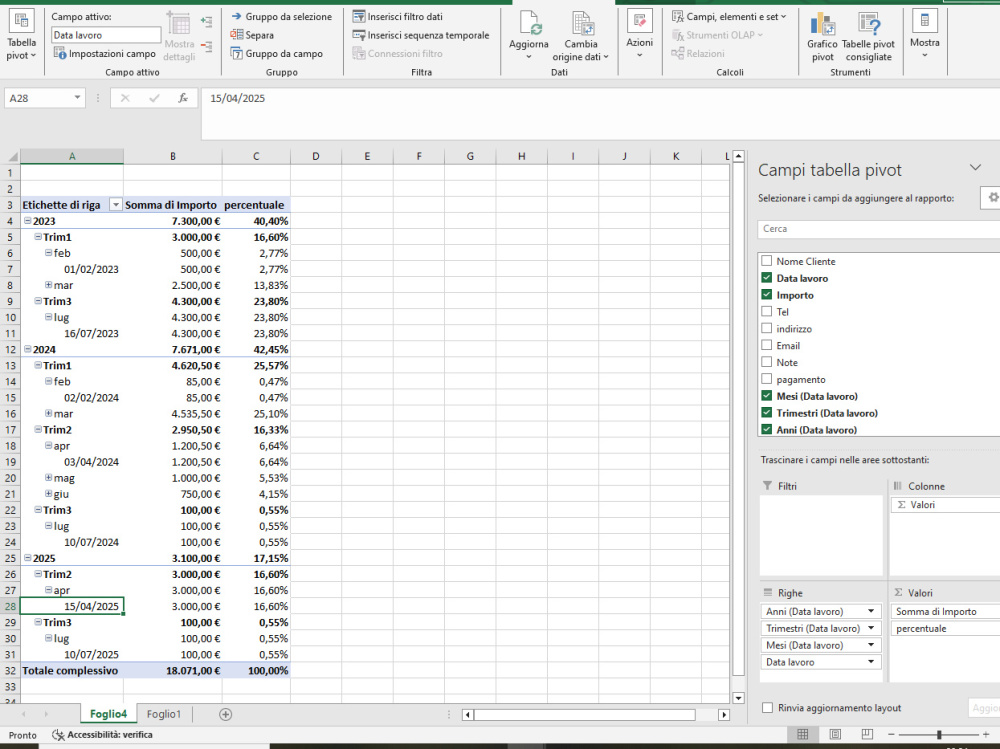Viewport: 1000px width, 749px height.
Task: Open the Tabella pivot menu
Action: pyautogui.click(x=21, y=35)
